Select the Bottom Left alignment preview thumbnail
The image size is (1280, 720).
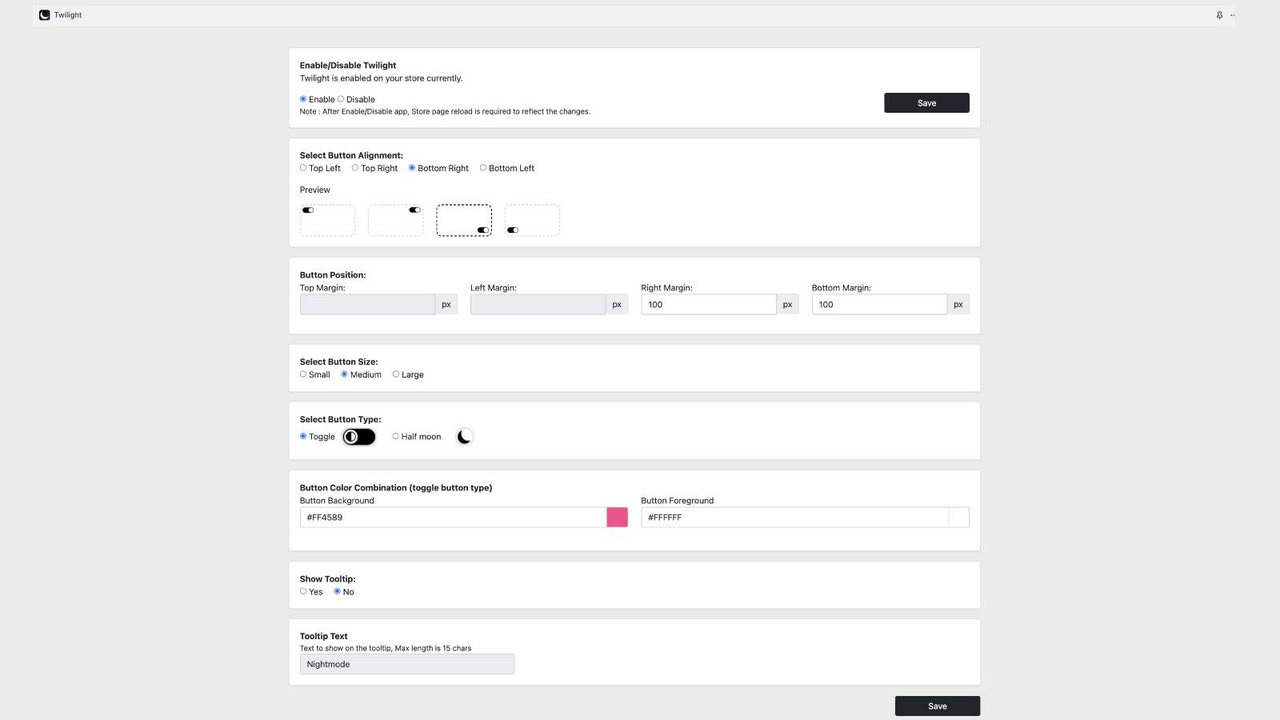coord(531,220)
